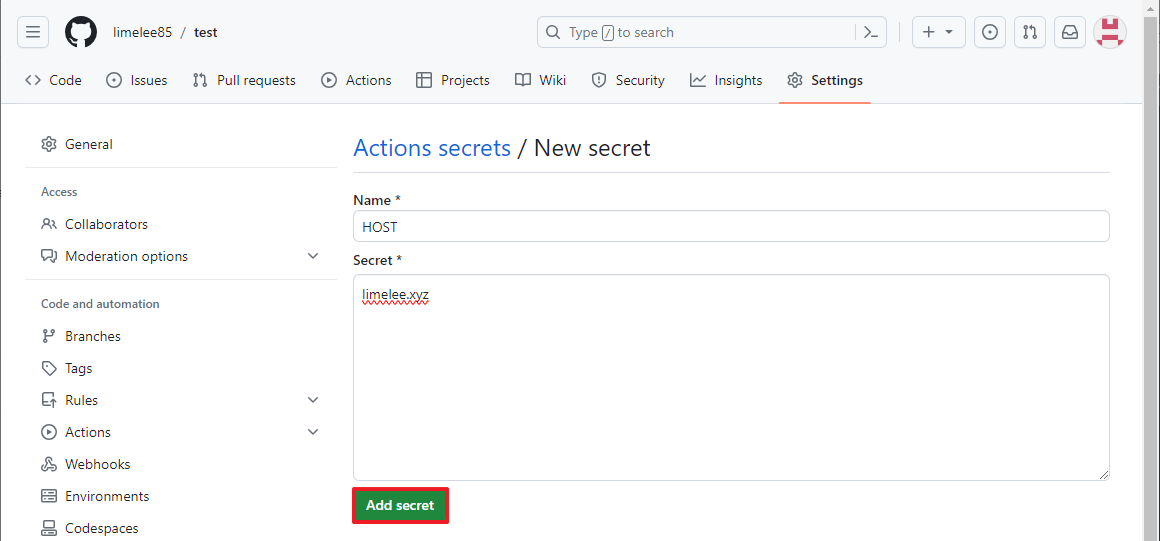Click the search magnifier icon
Viewport: 1160px width, 541px height.
click(553, 33)
